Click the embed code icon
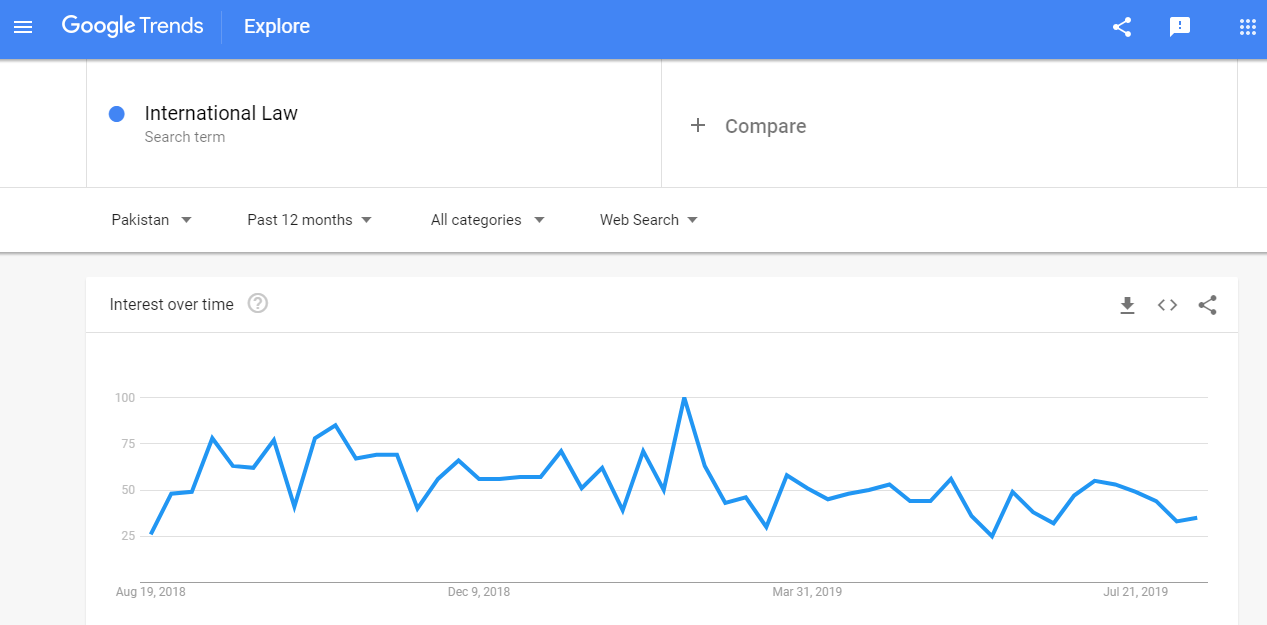The image size is (1267, 625). (1167, 305)
